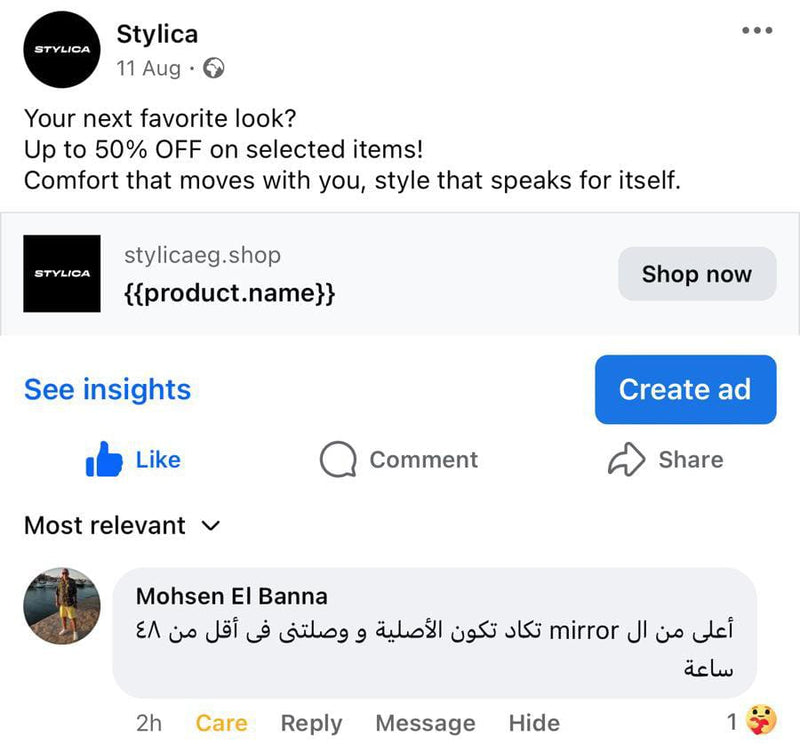Click the Stylica page name

[x=157, y=34]
